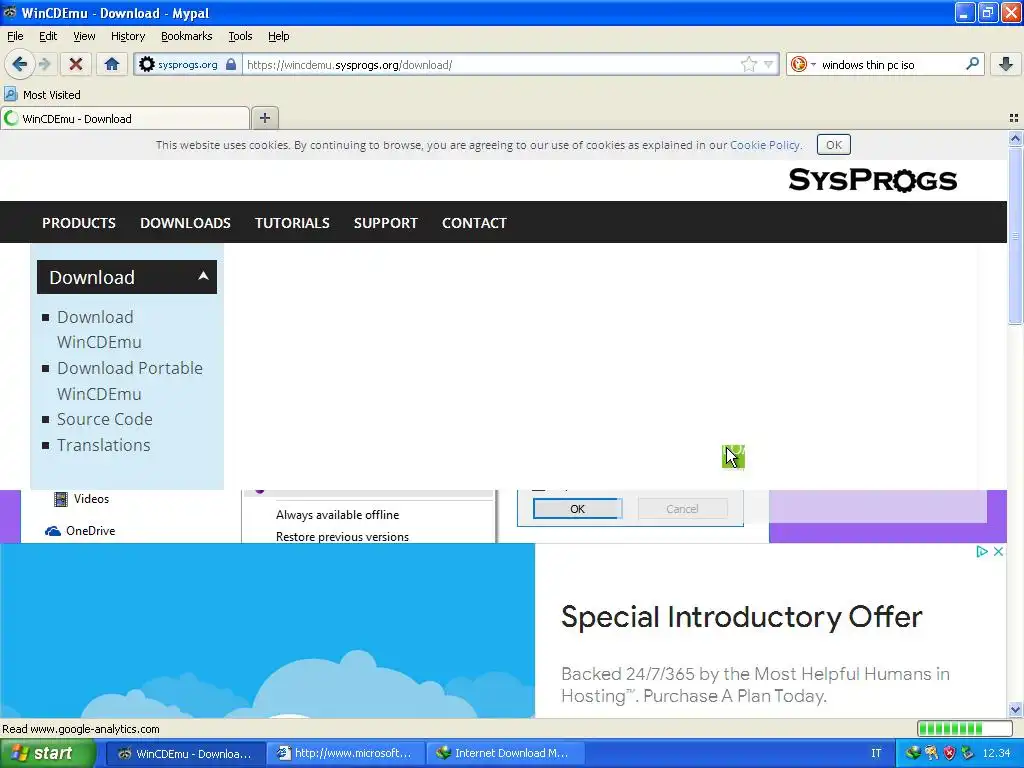The height and width of the screenshot is (768, 1024).
Task: Open the Bookmarks menu
Action: coord(186,36)
